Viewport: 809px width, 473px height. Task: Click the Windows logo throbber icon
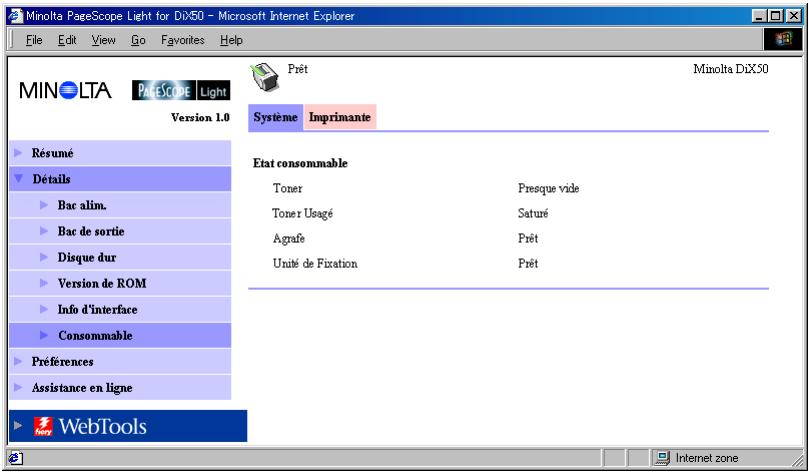coord(783,39)
